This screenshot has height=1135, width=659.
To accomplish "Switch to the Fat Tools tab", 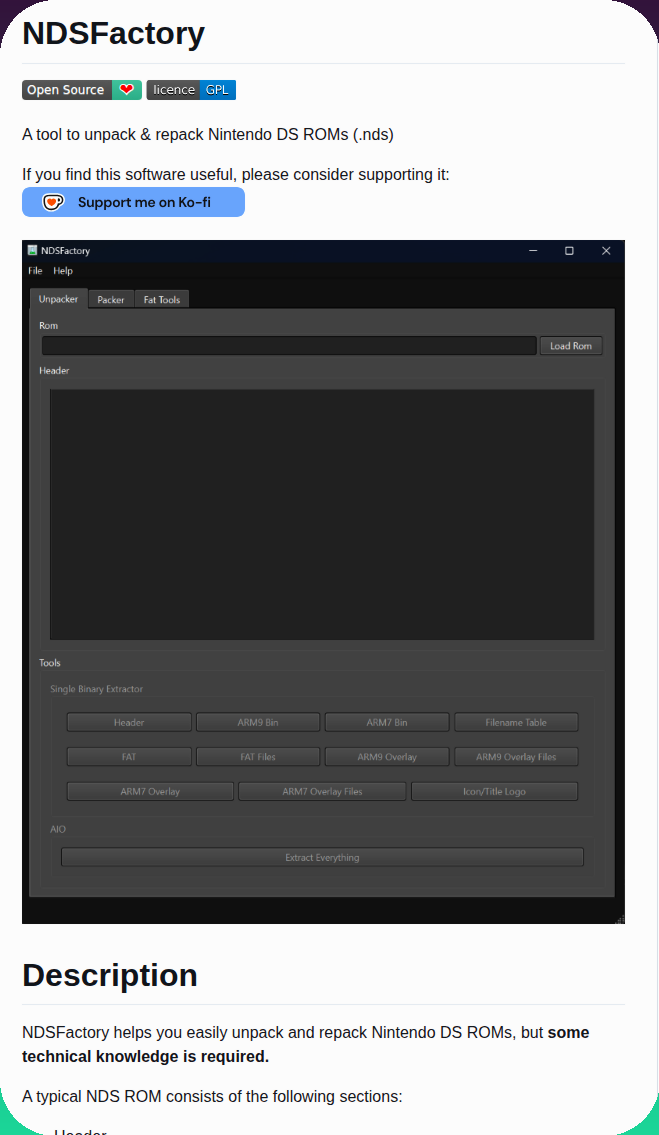I will click(x=162, y=300).
